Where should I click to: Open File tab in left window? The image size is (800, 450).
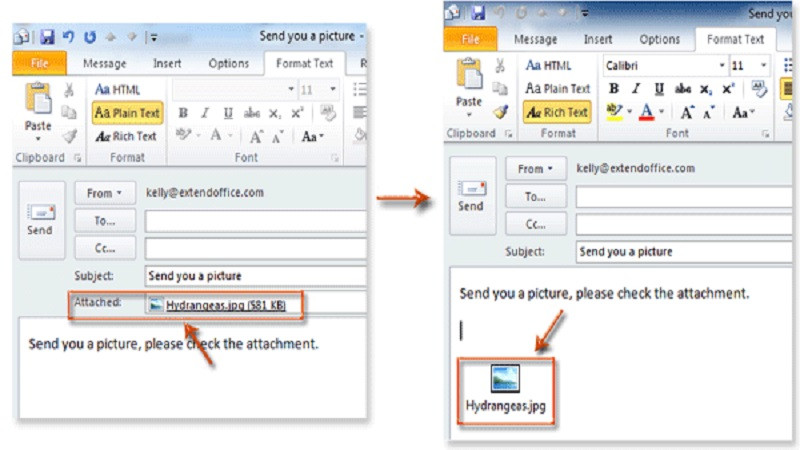[x=39, y=63]
